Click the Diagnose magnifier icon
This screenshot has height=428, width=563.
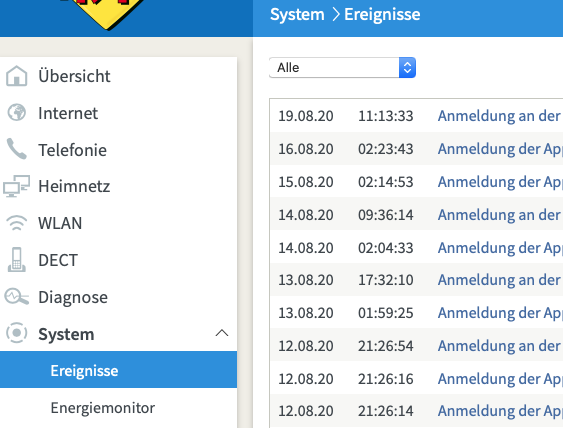click(x=17, y=297)
